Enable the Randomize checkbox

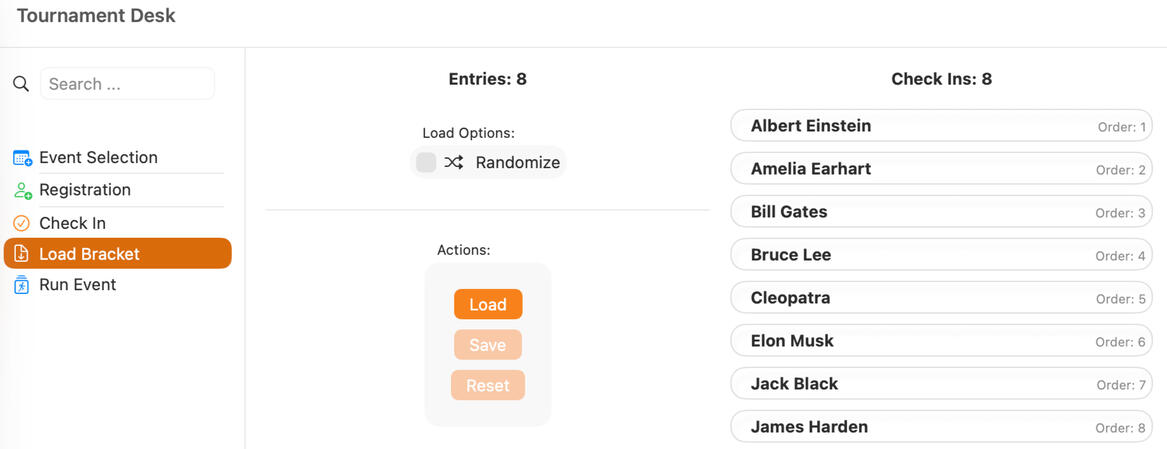click(426, 162)
